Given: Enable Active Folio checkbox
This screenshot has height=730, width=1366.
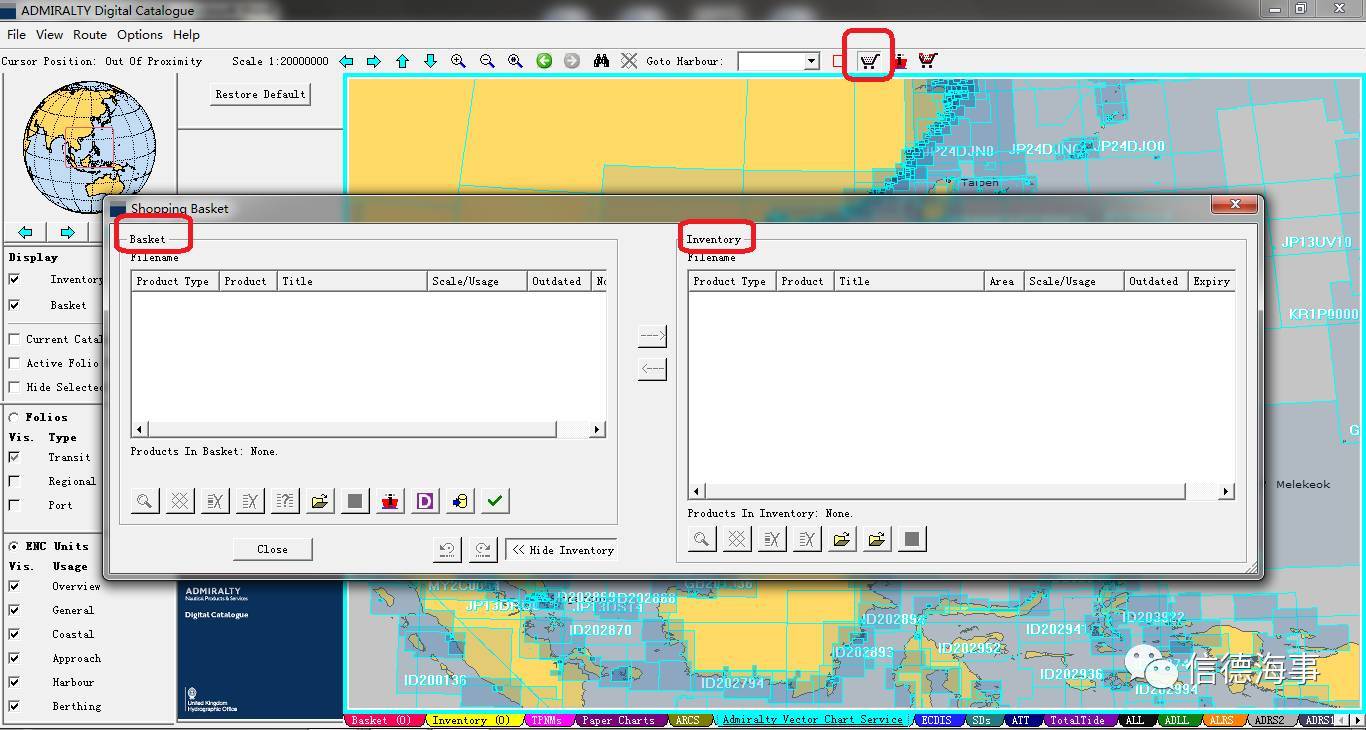Looking at the screenshot, I should (14, 363).
